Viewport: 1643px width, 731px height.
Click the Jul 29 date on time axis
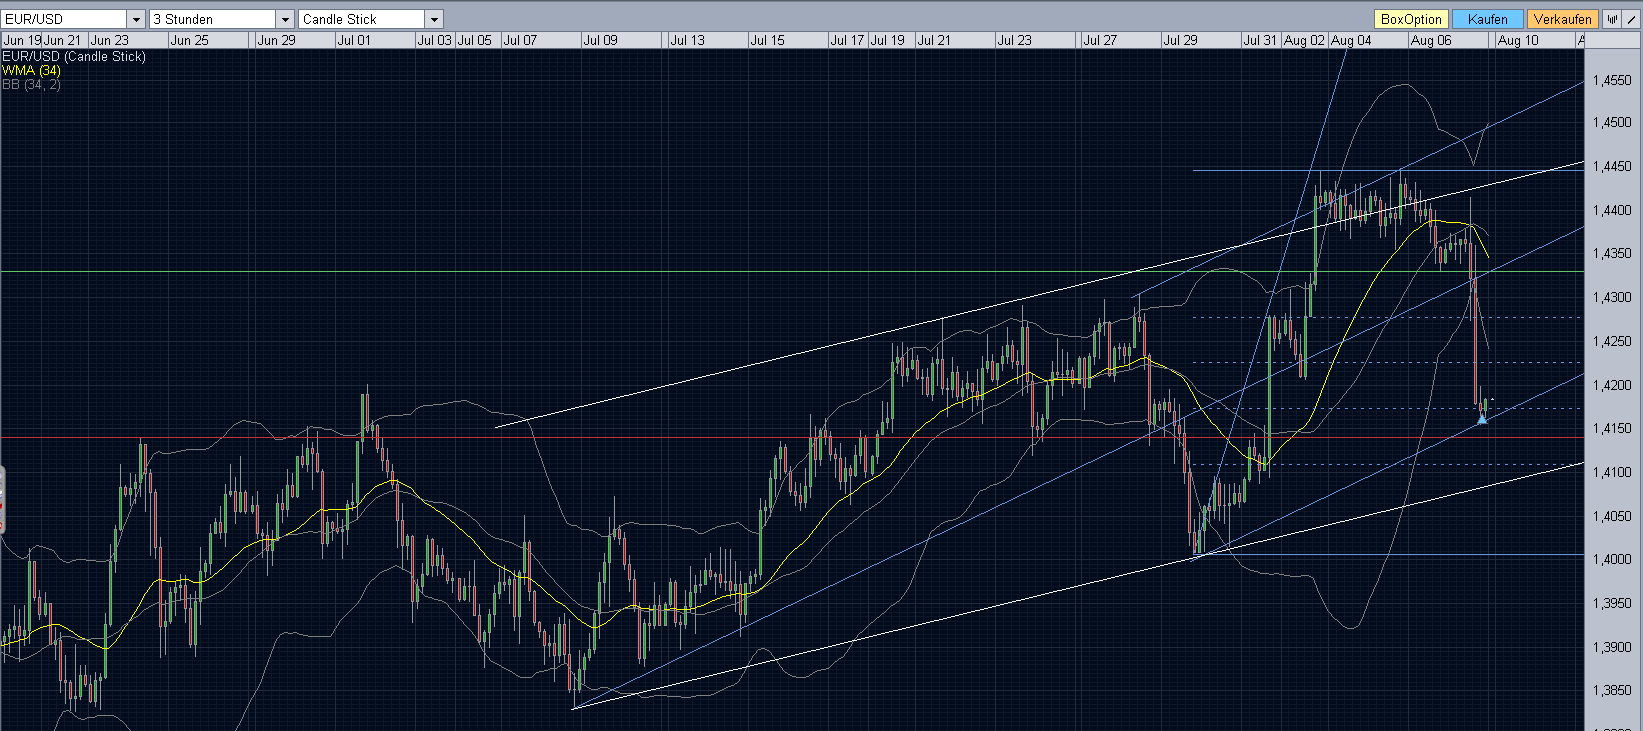[1180, 40]
